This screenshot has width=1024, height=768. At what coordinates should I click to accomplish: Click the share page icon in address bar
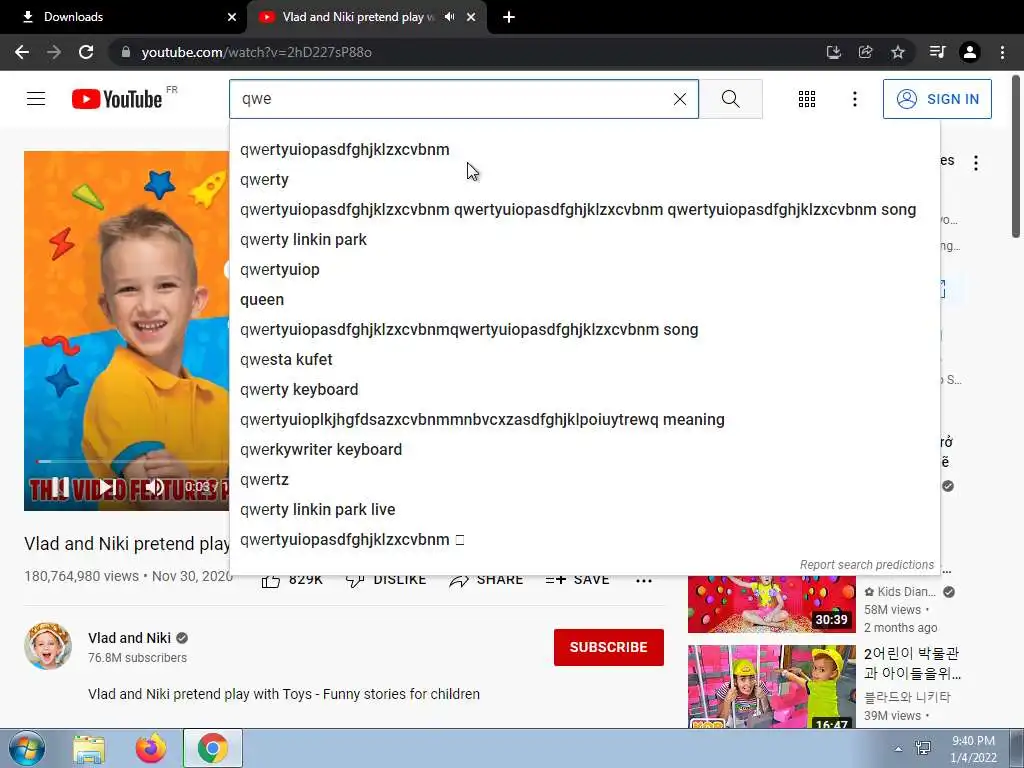[x=865, y=52]
